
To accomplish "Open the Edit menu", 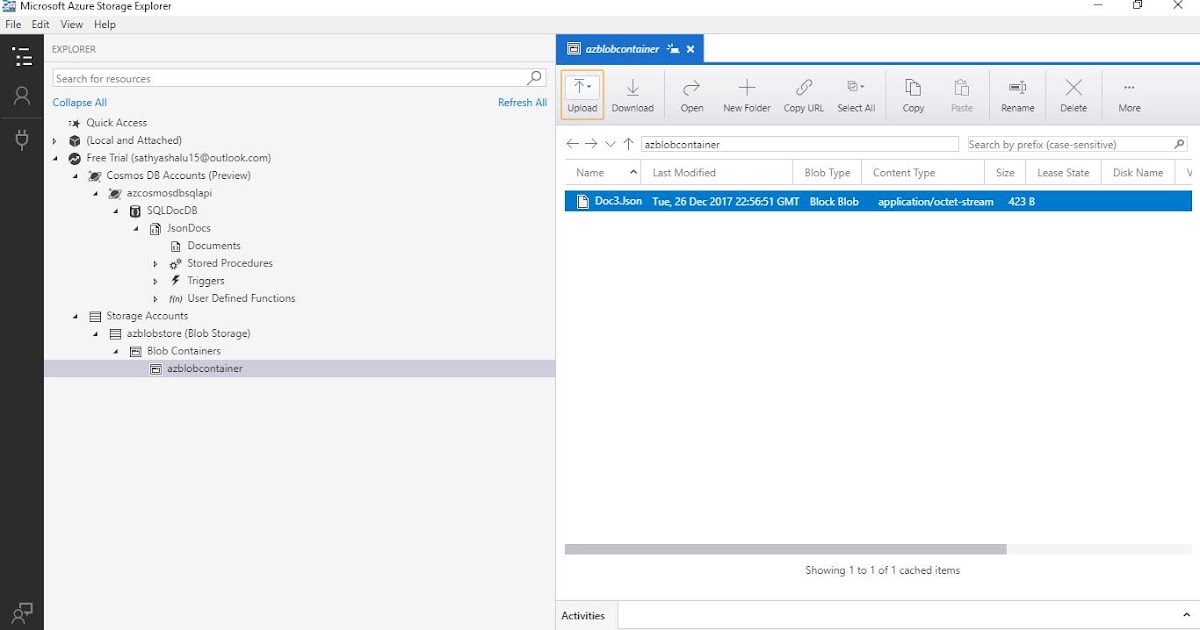I will (x=40, y=24).
